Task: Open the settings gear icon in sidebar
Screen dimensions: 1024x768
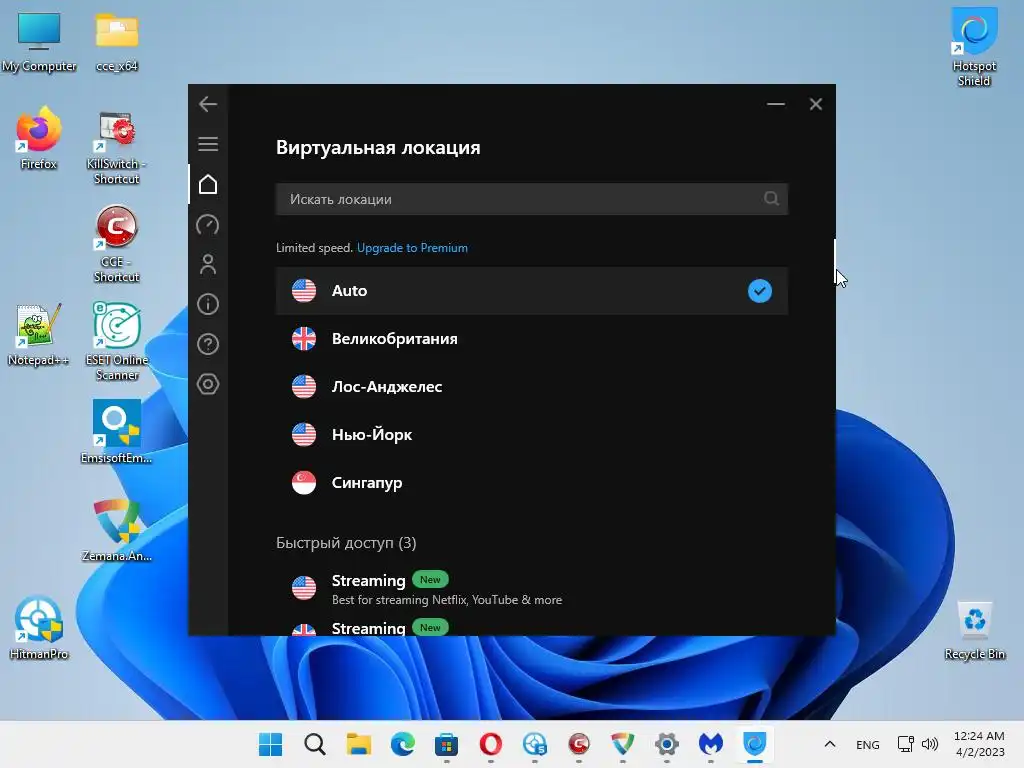Action: pyautogui.click(x=208, y=384)
